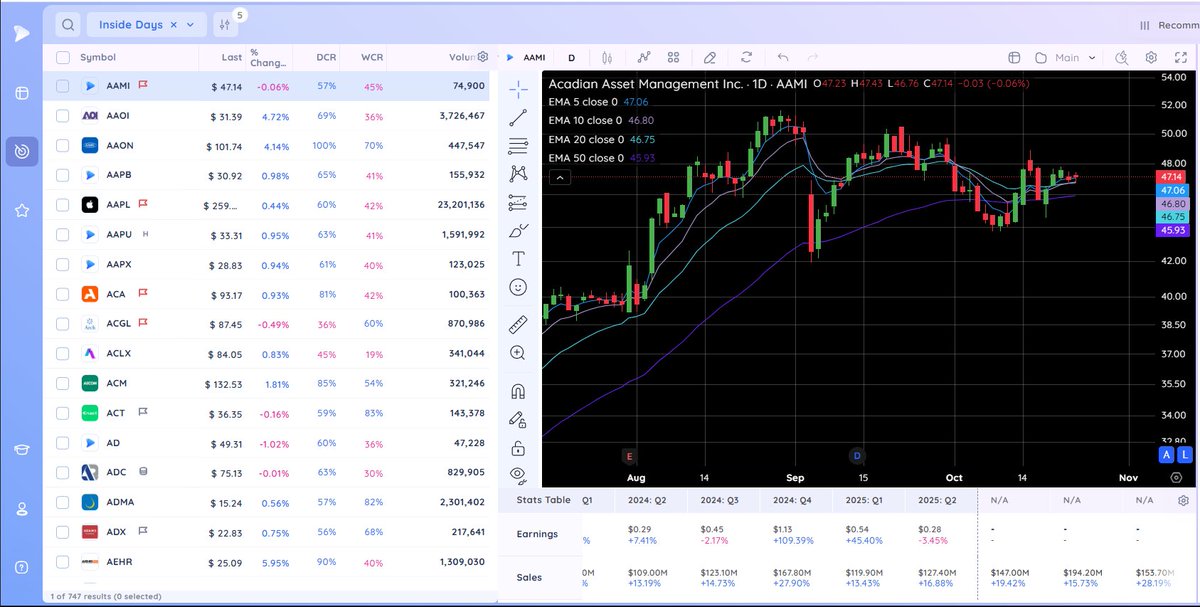Select the trend line drawing tool
Screen dimensions: 1200x607
[x=520, y=117]
